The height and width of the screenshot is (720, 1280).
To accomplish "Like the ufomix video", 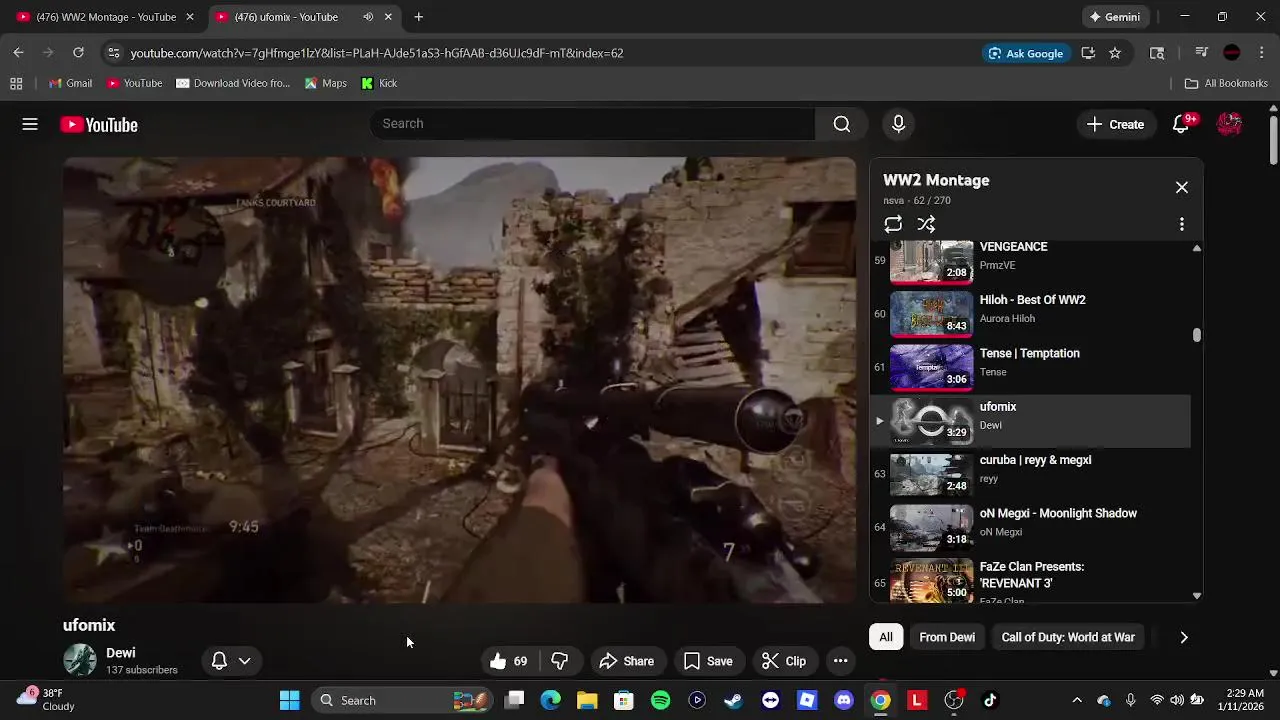I will point(508,661).
